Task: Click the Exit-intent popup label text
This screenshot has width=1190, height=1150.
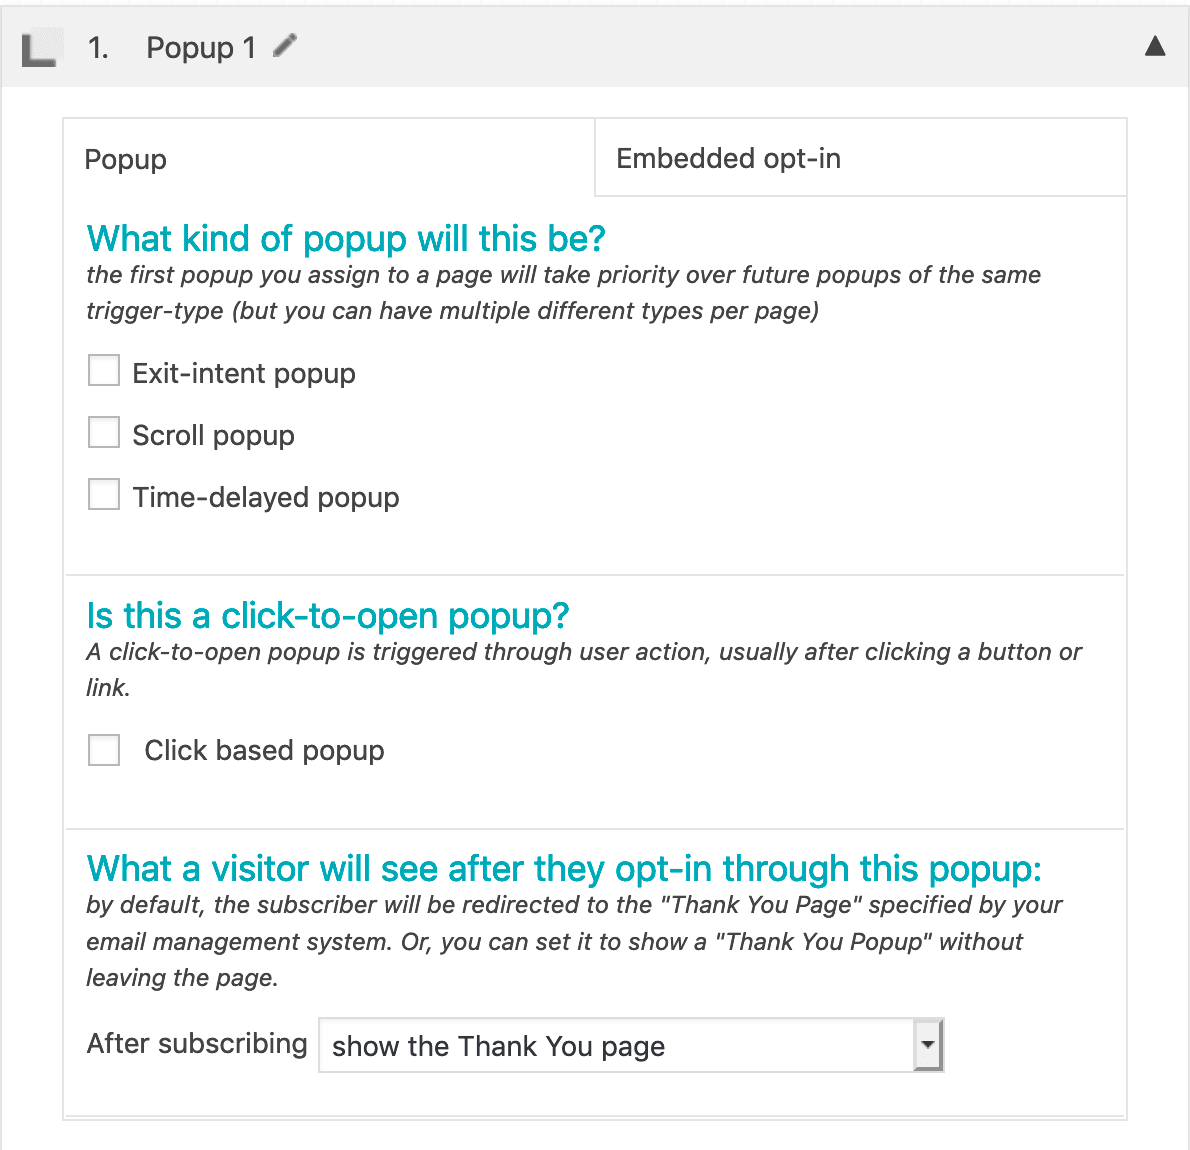Action: [x=244, y=373]
